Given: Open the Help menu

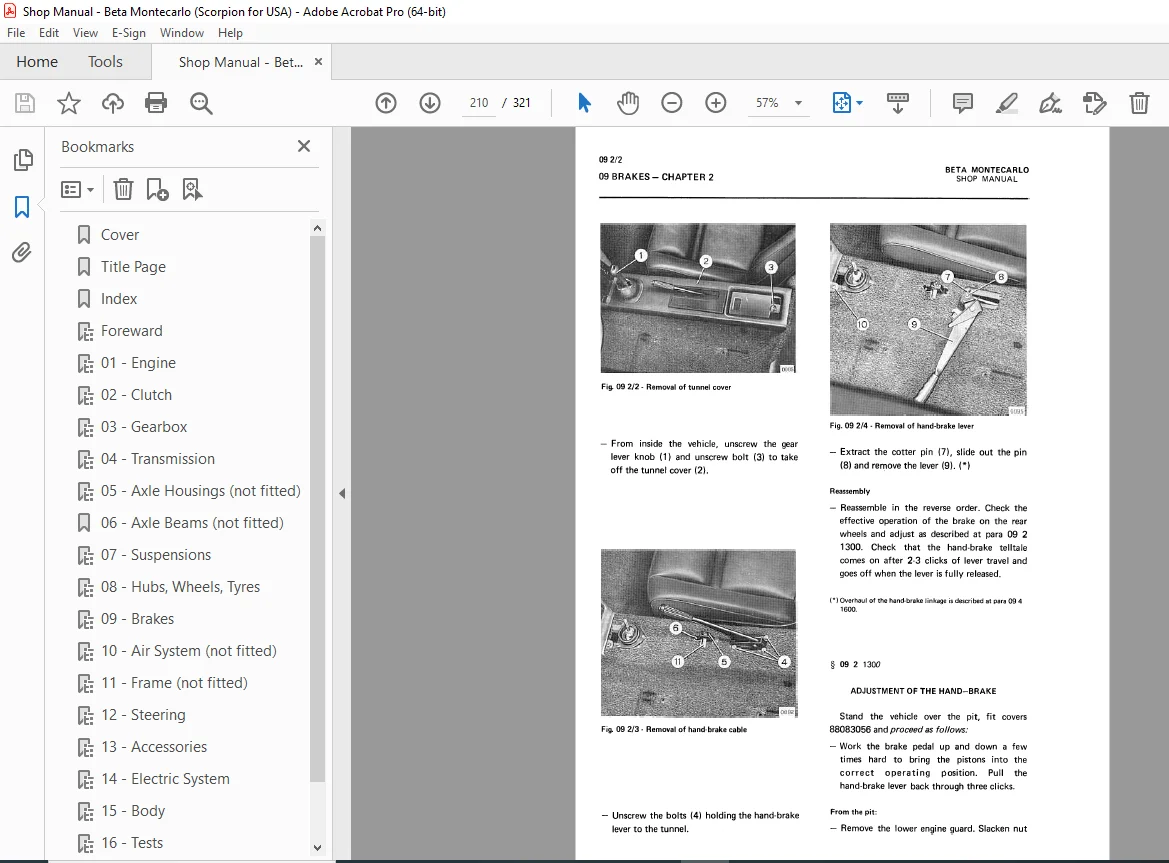Looking at the screenshot, I should coord(230,33).
